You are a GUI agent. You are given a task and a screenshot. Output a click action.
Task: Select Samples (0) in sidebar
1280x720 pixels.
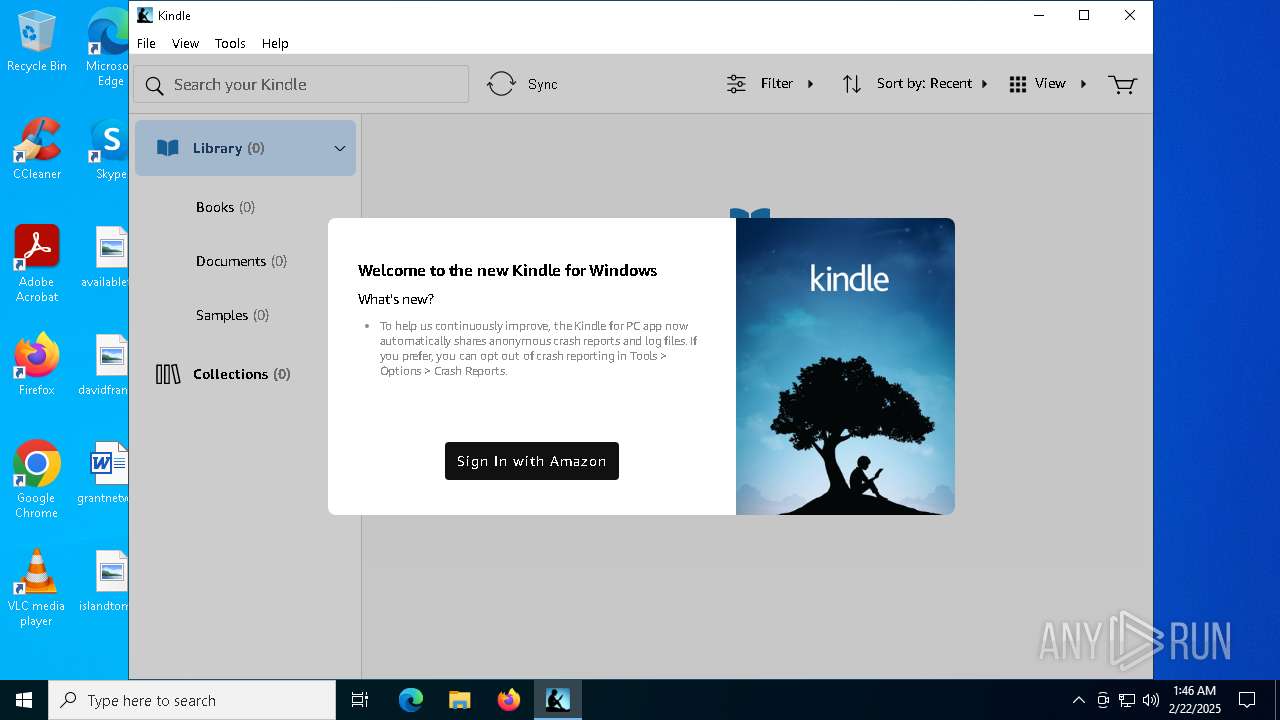pyautogui.click(x=232, y=315)
